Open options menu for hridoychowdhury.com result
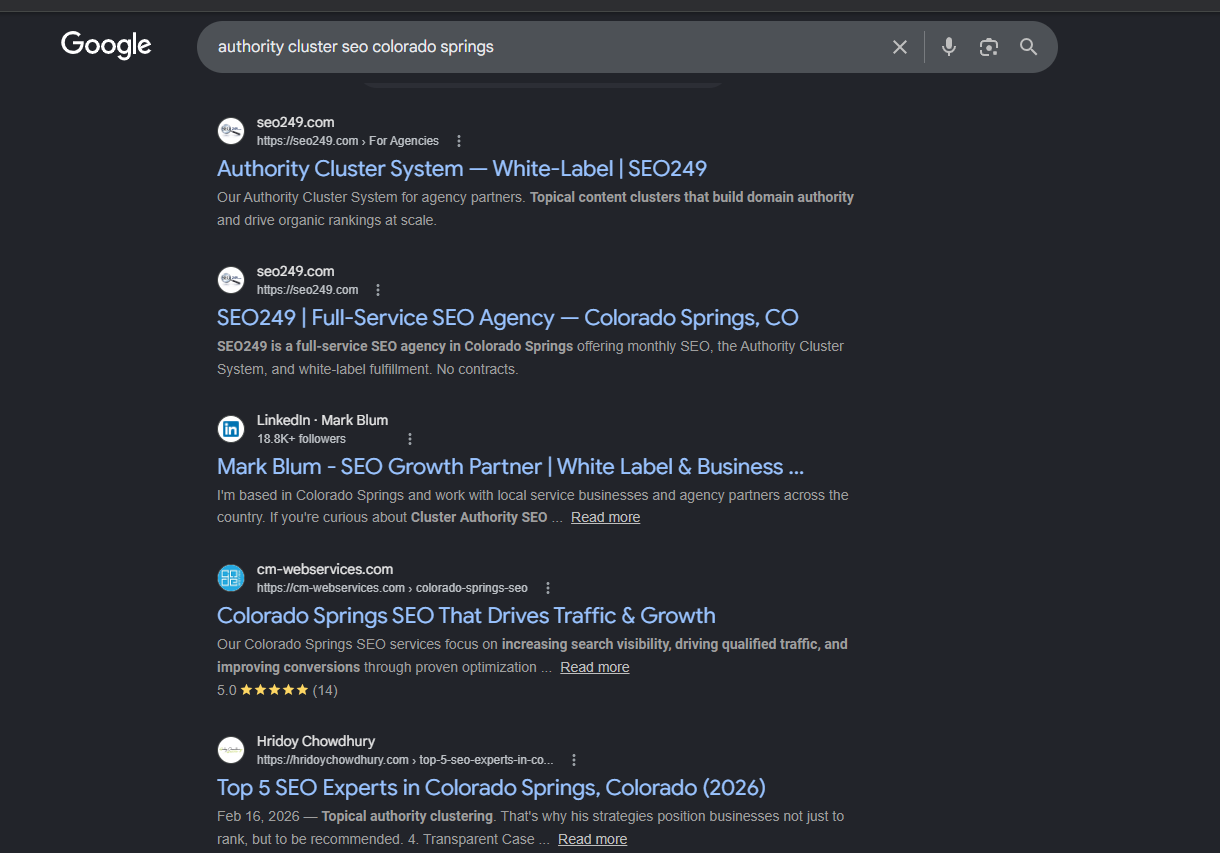This screenshot has height=853, width=1220. (574, 760)
